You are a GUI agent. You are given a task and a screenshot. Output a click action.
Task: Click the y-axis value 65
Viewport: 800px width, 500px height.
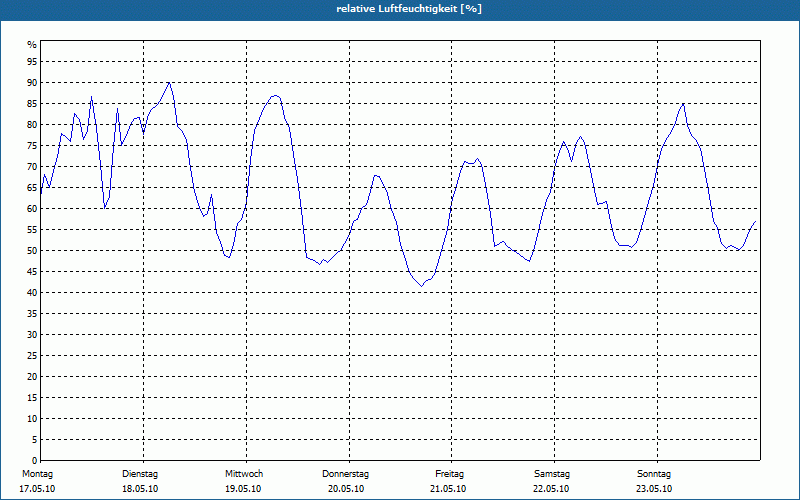(x=32, y=188)
